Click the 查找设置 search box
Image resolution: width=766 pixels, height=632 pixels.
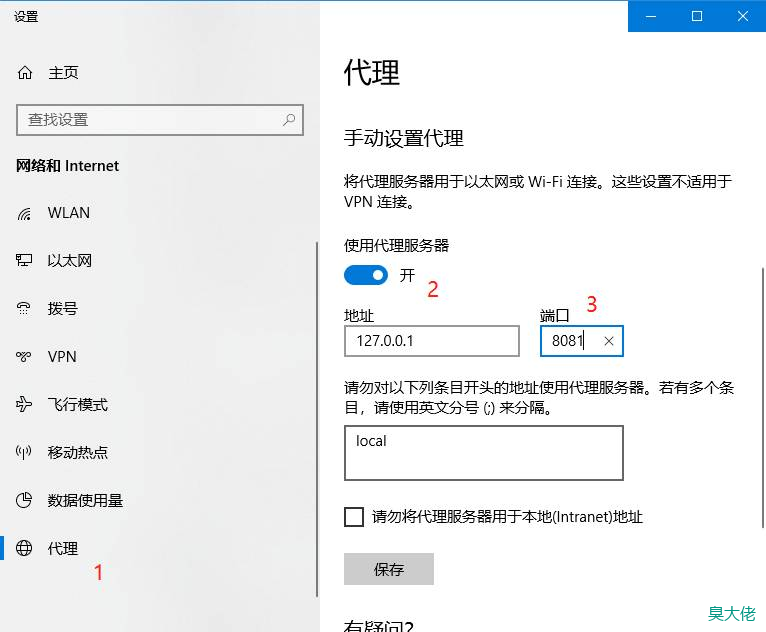pos(160,120)
